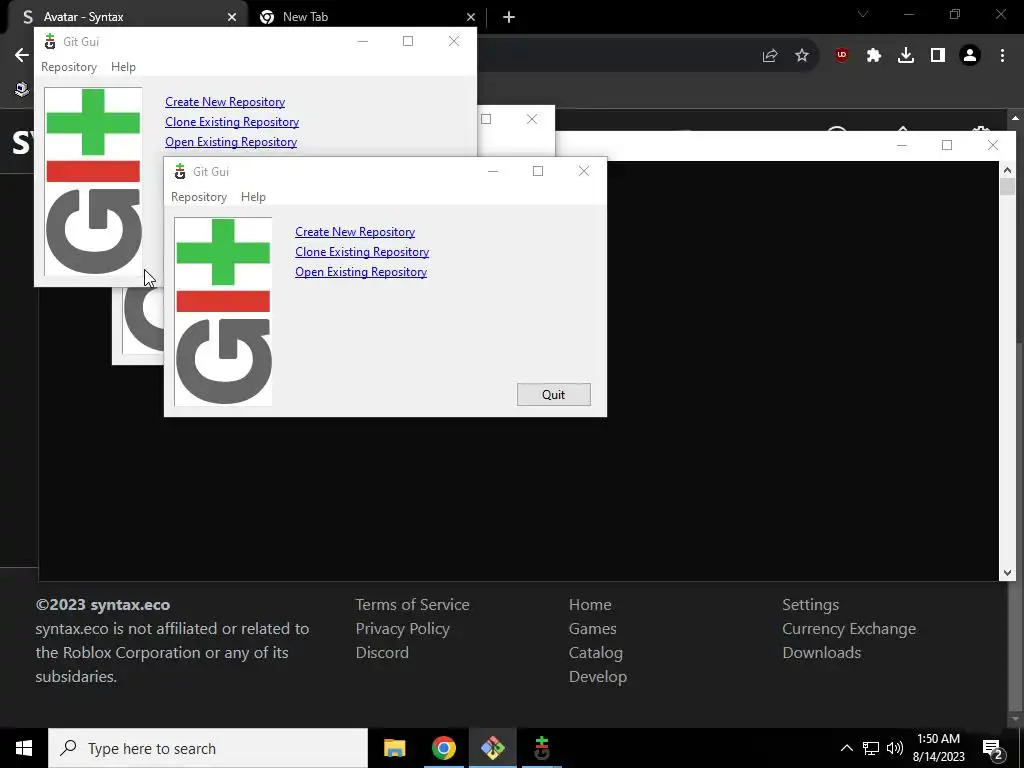1024x768 pixels.
Task: Open Games footer link
Action: click(592, 629)
